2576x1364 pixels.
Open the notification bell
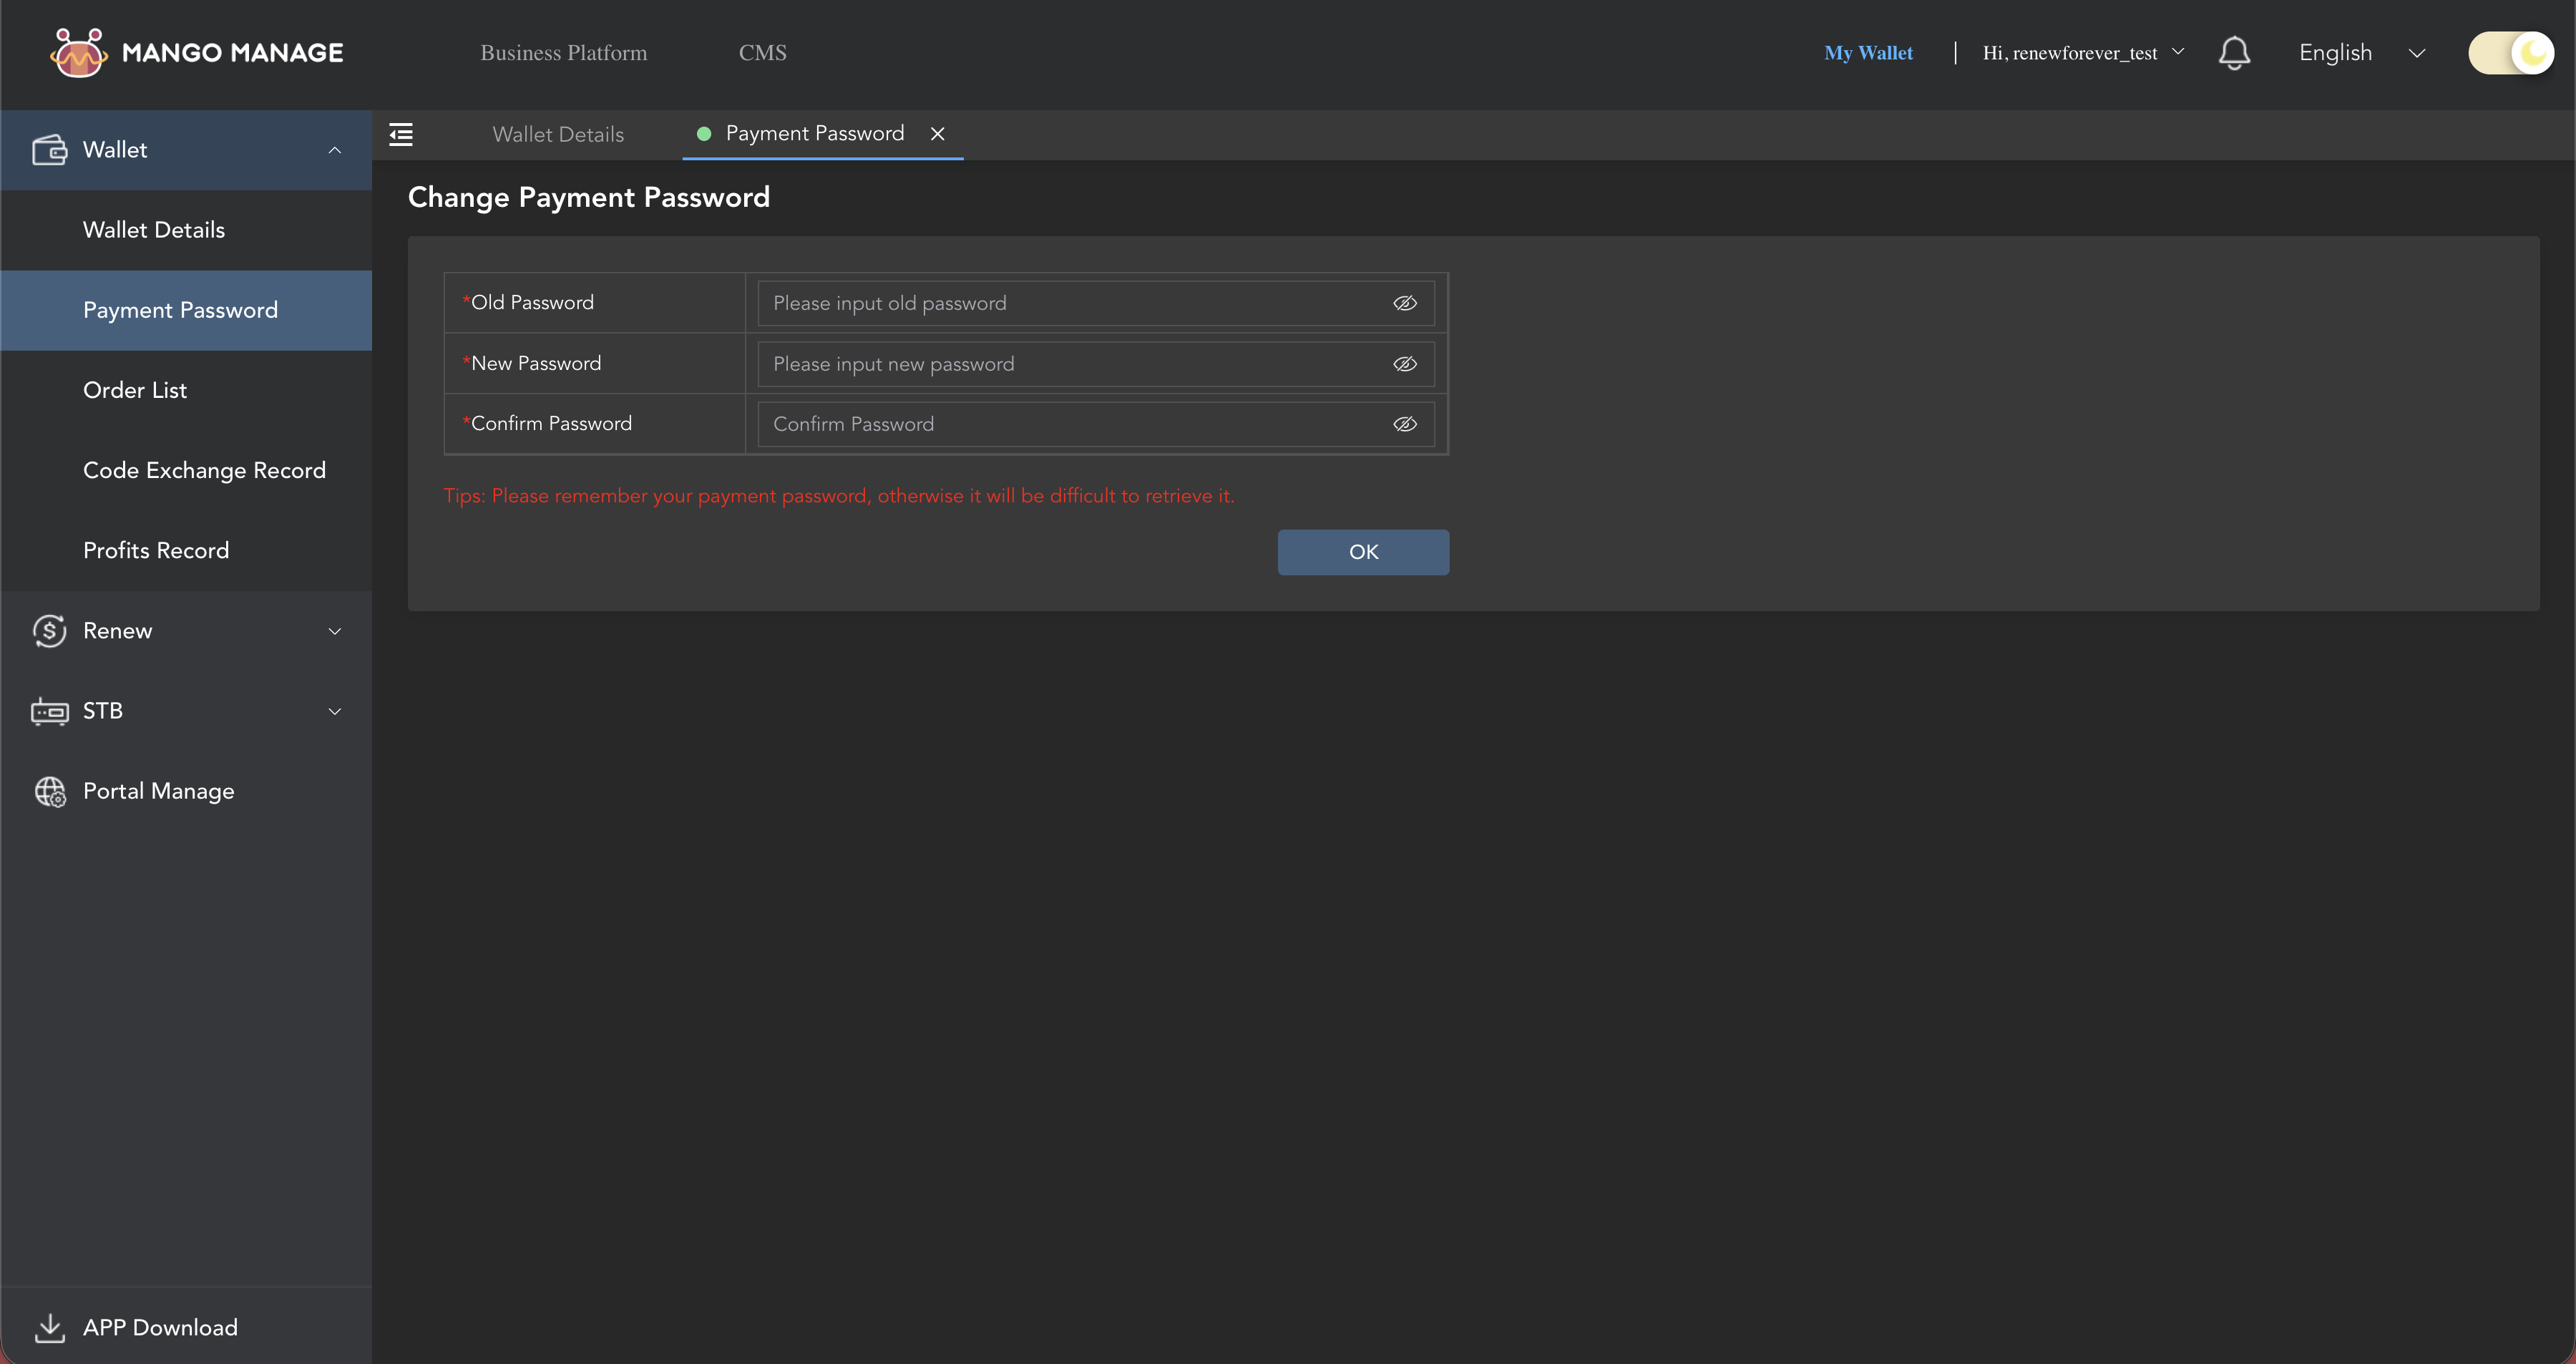tap(2234, 52)
